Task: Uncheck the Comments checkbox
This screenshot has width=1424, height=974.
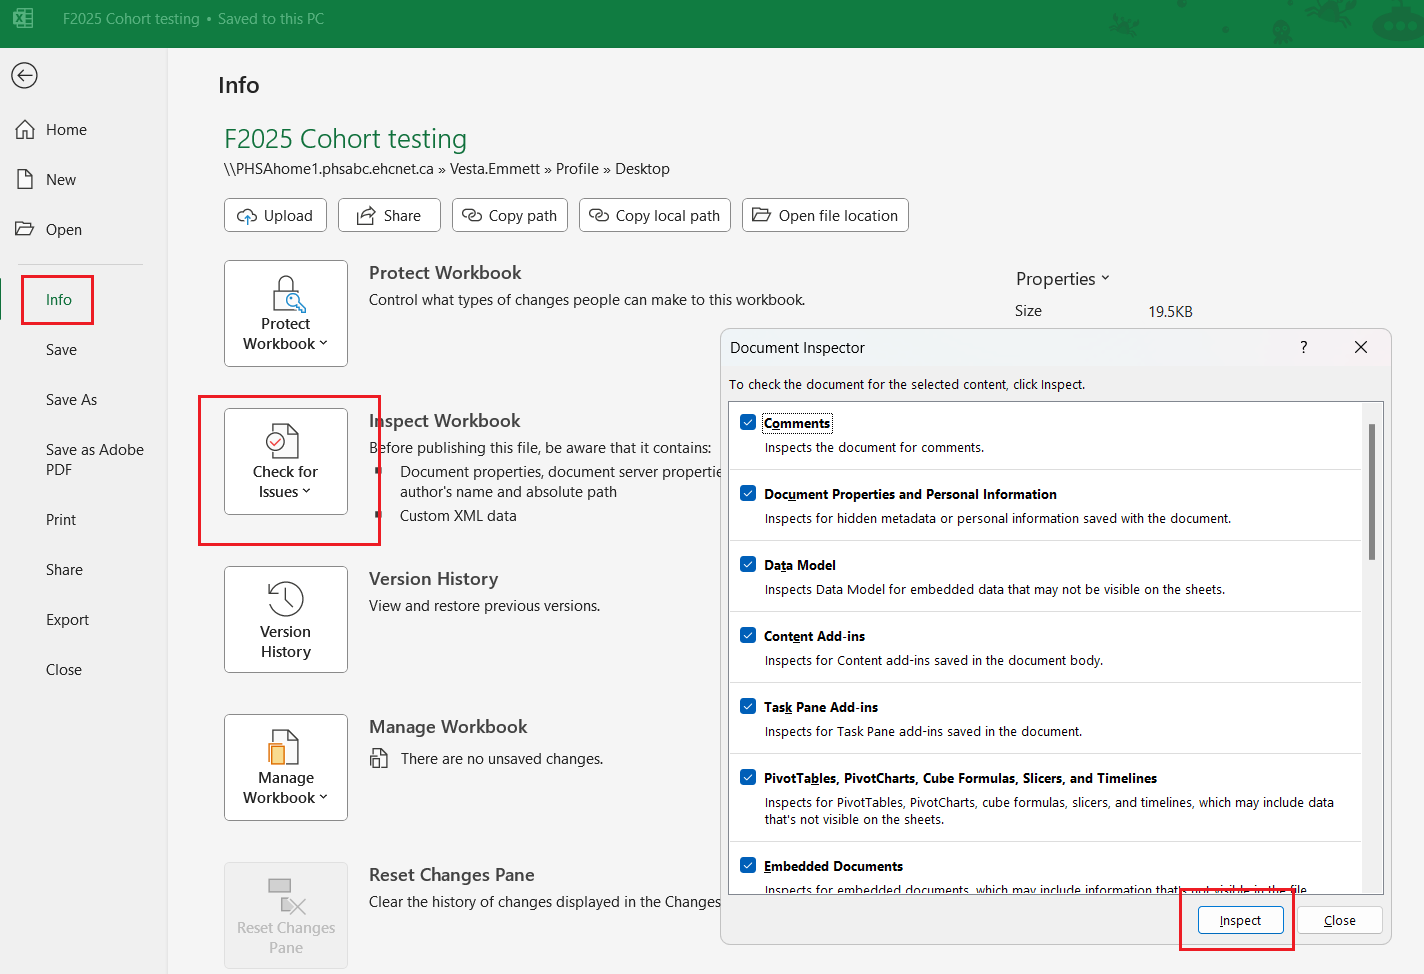Action: (x=748, y=422)
